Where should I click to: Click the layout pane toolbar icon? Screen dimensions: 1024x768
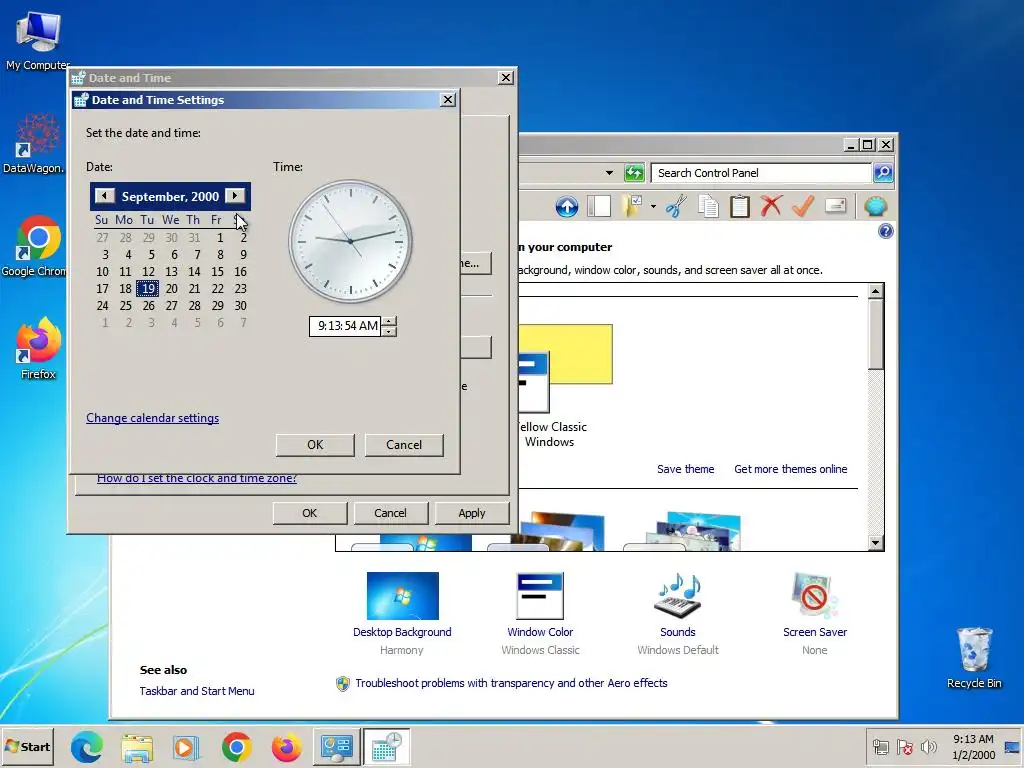(x=598, y=206)
